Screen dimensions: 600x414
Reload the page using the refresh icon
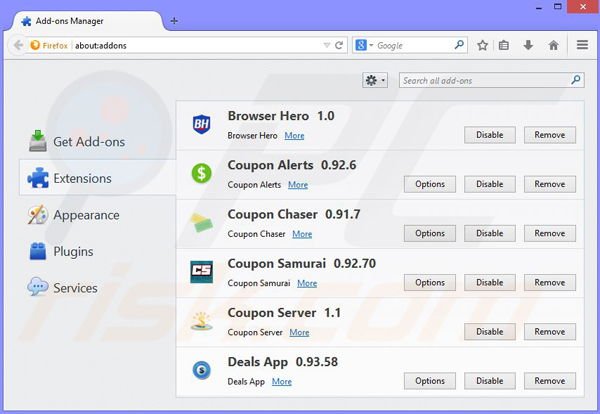point(339,45)
